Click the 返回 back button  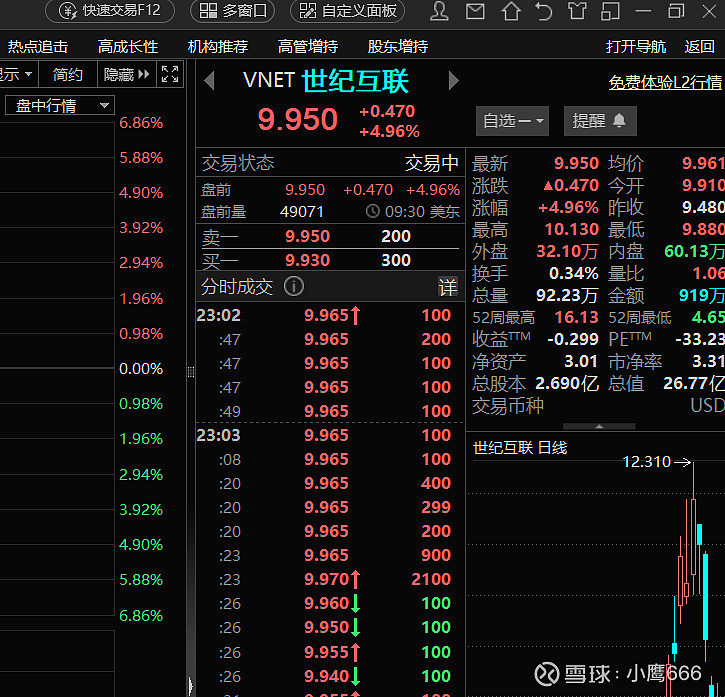(x=700, y=46)
